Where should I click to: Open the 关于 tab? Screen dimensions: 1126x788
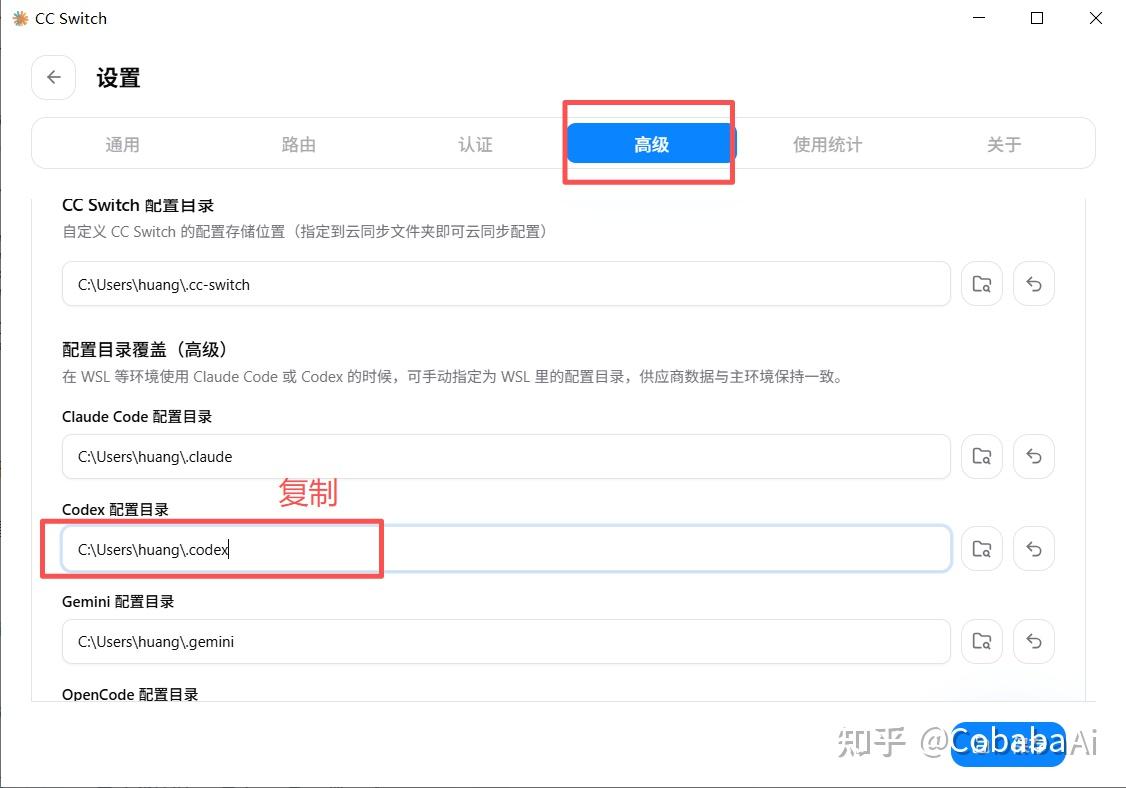(1003, 144)
